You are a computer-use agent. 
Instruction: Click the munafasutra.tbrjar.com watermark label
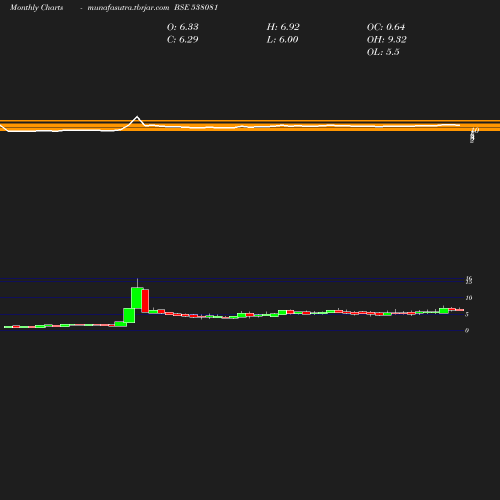(128, 8)
